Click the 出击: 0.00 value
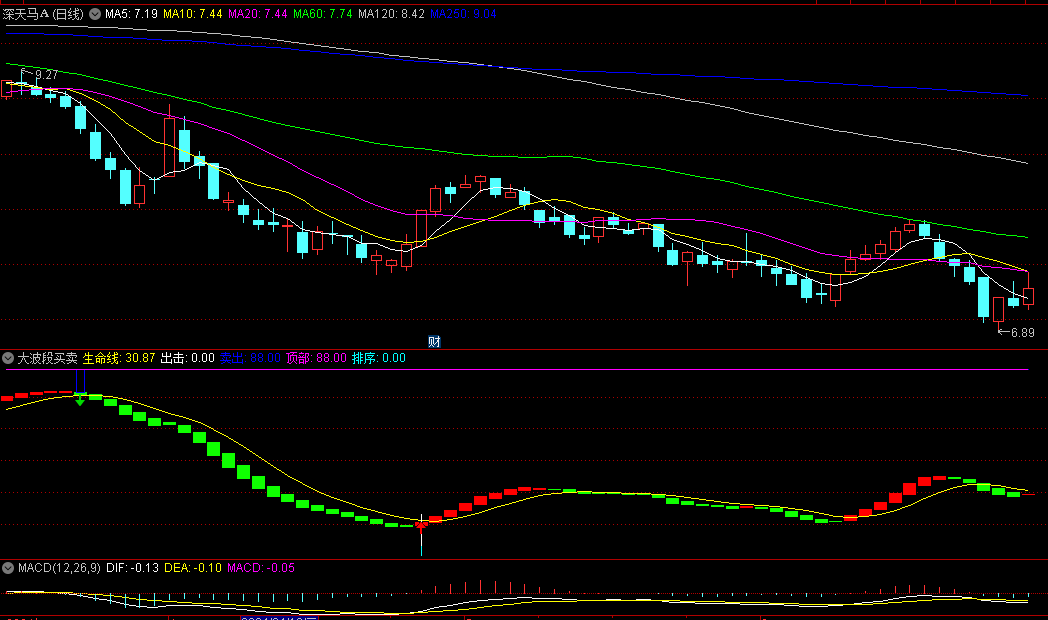 (x=188, y=358)
